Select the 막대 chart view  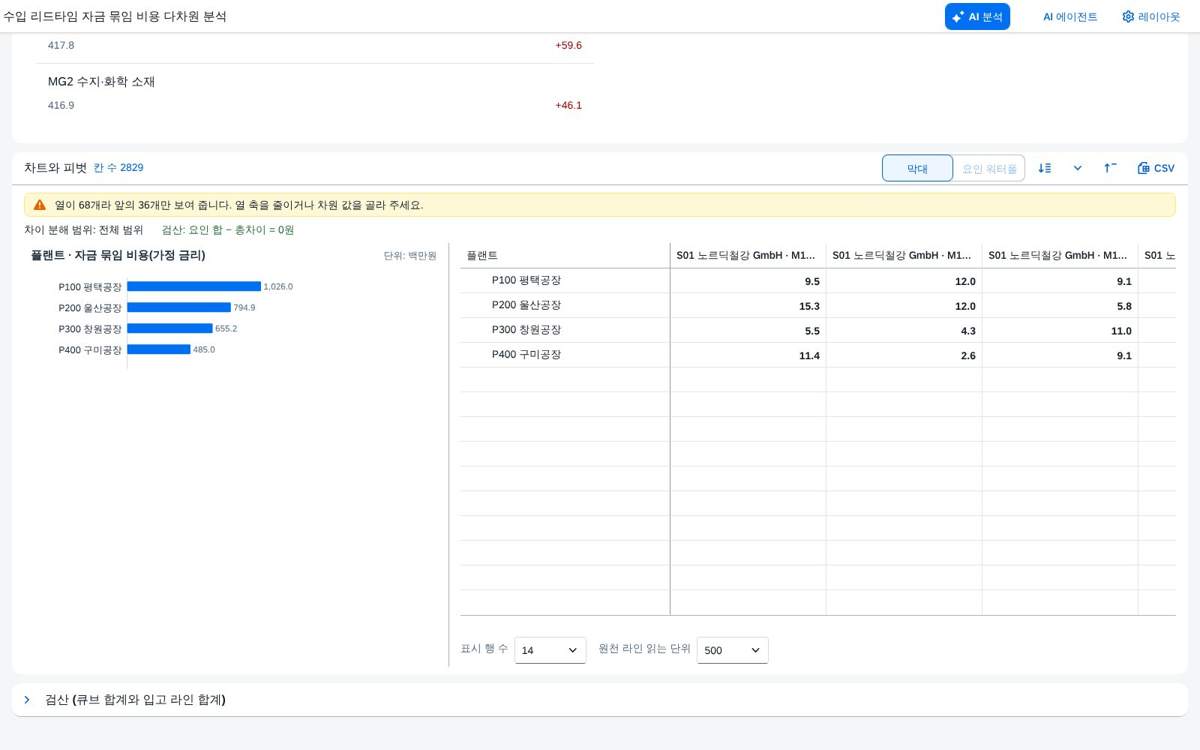tap(917, 168)
